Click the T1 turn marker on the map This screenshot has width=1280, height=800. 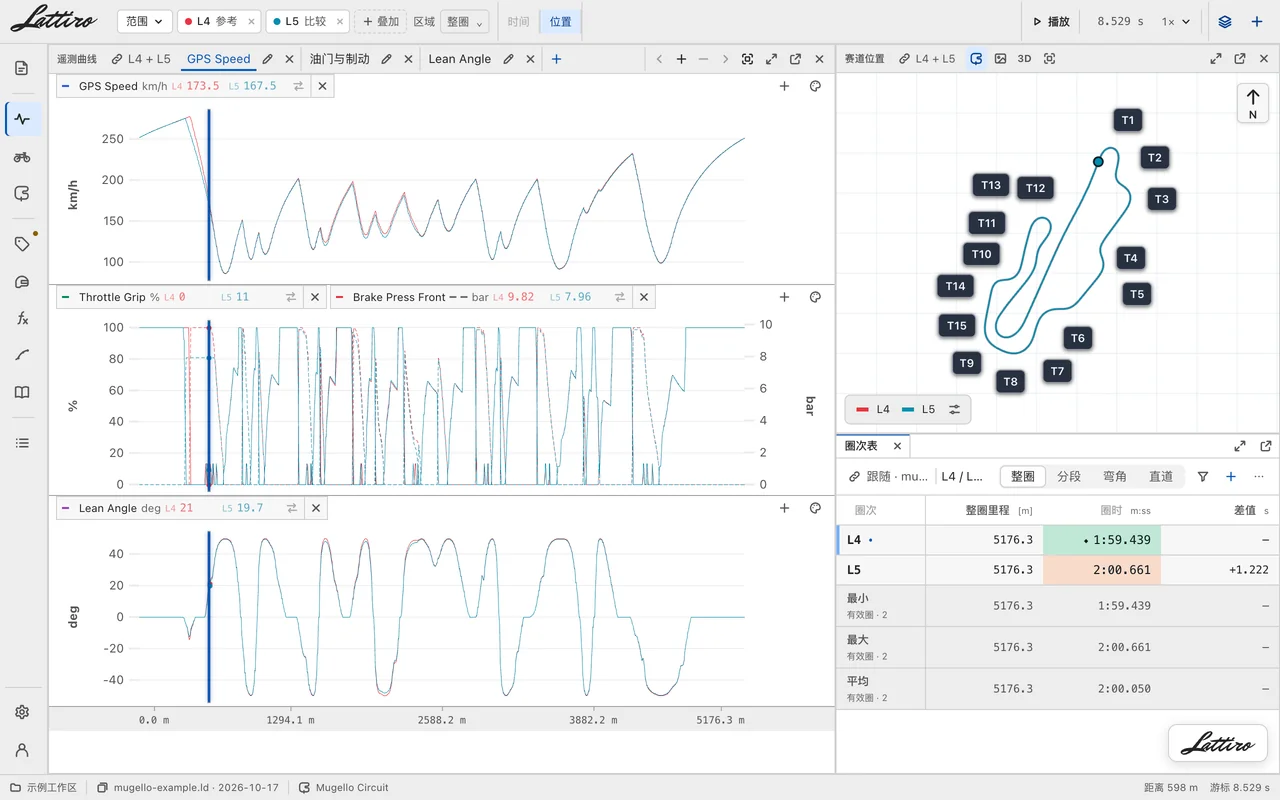point(1128,120)
